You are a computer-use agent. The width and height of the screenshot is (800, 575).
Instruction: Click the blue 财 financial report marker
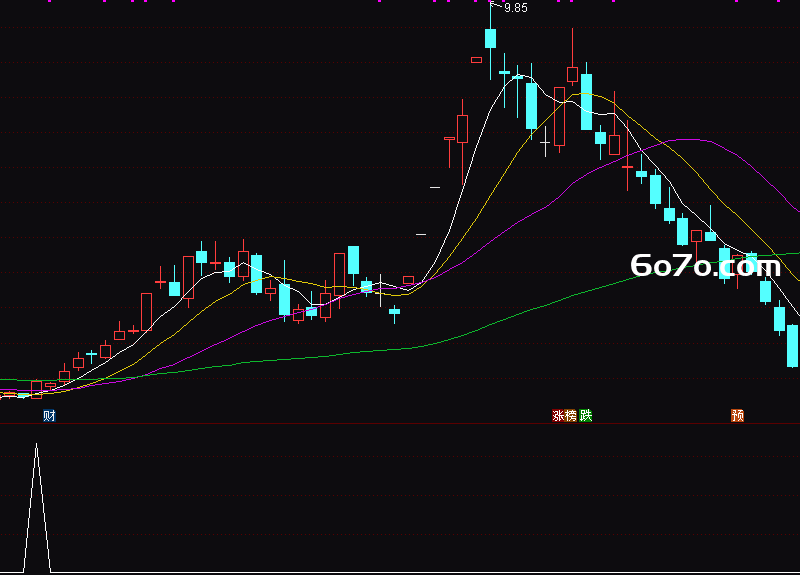click(49, 416)
